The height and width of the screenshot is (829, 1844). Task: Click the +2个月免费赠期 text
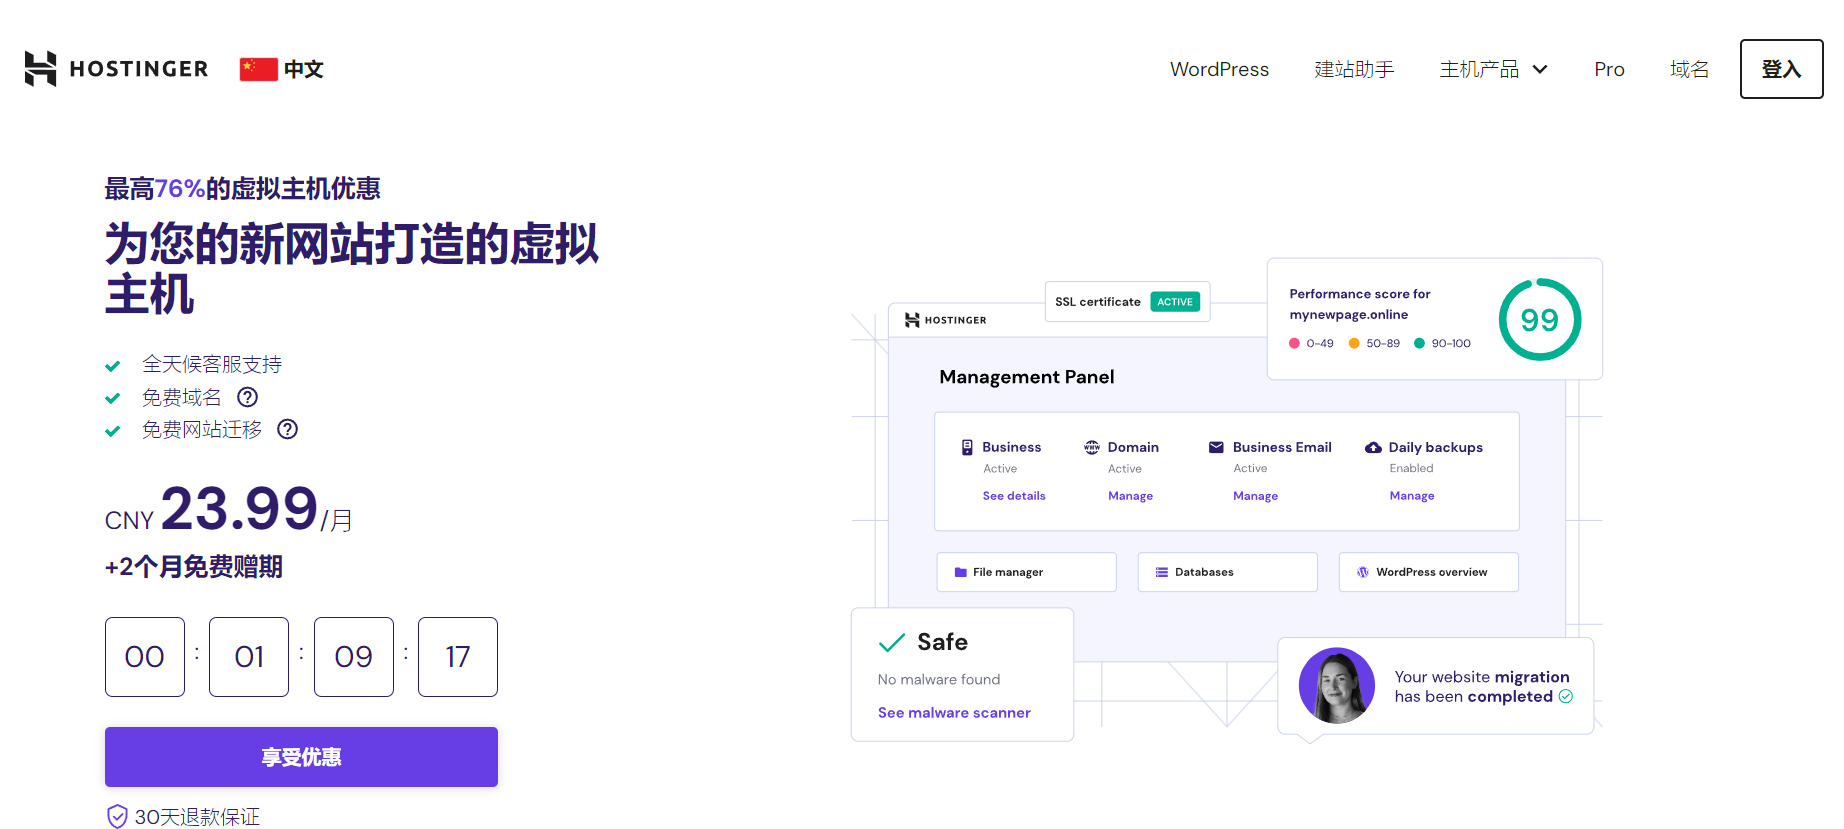click(x=194, y=567)
